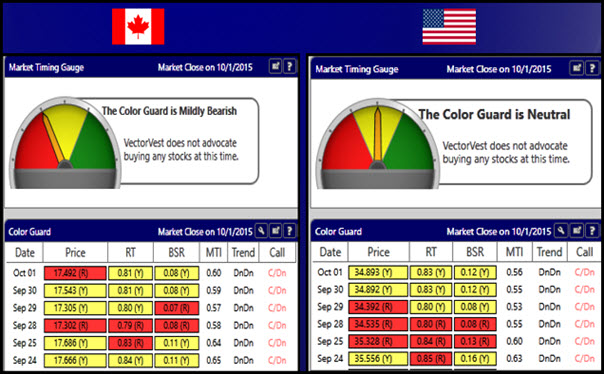Click the export icon in US Color Guard panel
The height and width of the screenshot is (374, 604).
[x=577, y=230]
